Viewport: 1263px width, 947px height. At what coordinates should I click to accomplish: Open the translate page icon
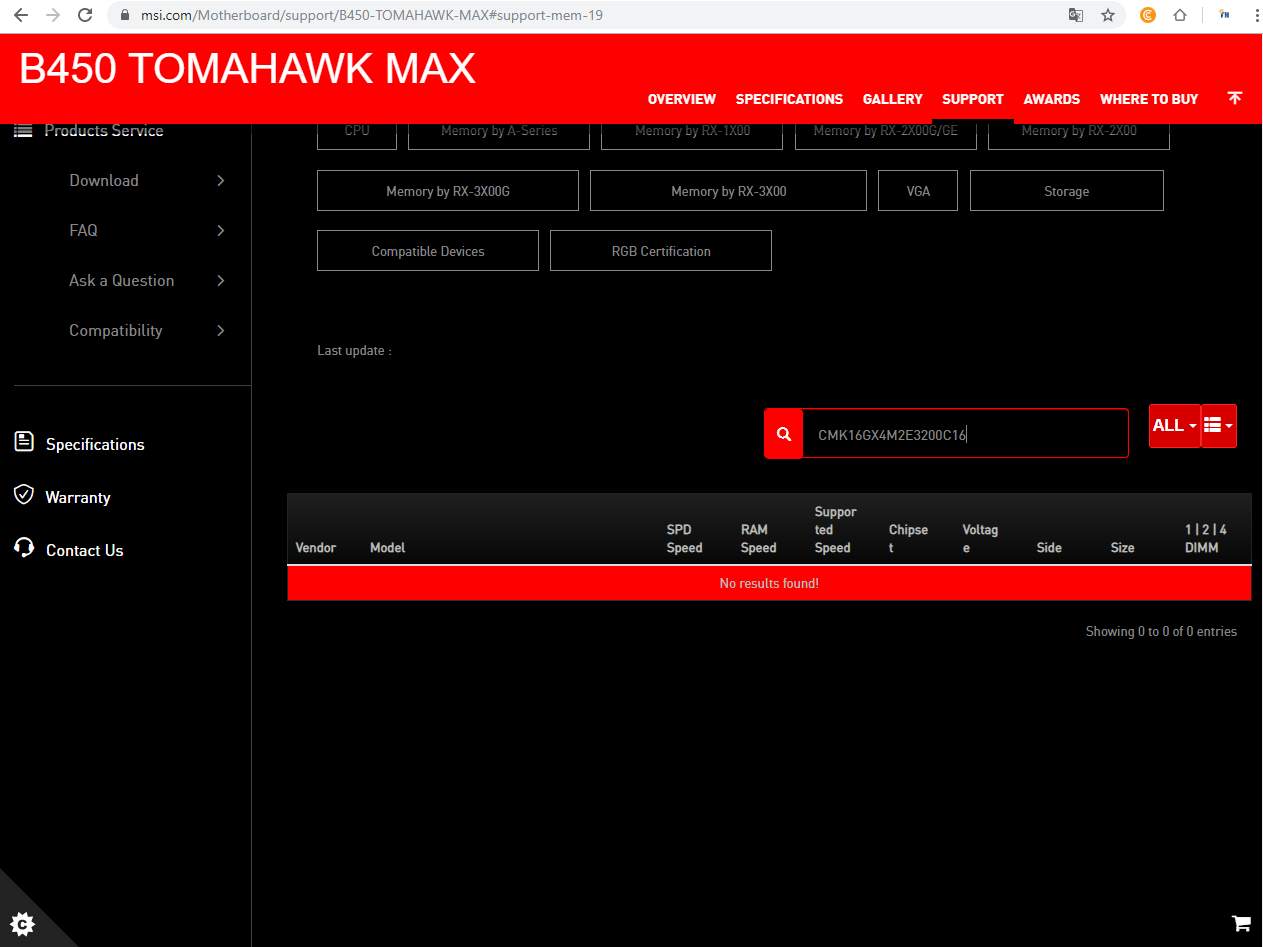pos(1076,15)
